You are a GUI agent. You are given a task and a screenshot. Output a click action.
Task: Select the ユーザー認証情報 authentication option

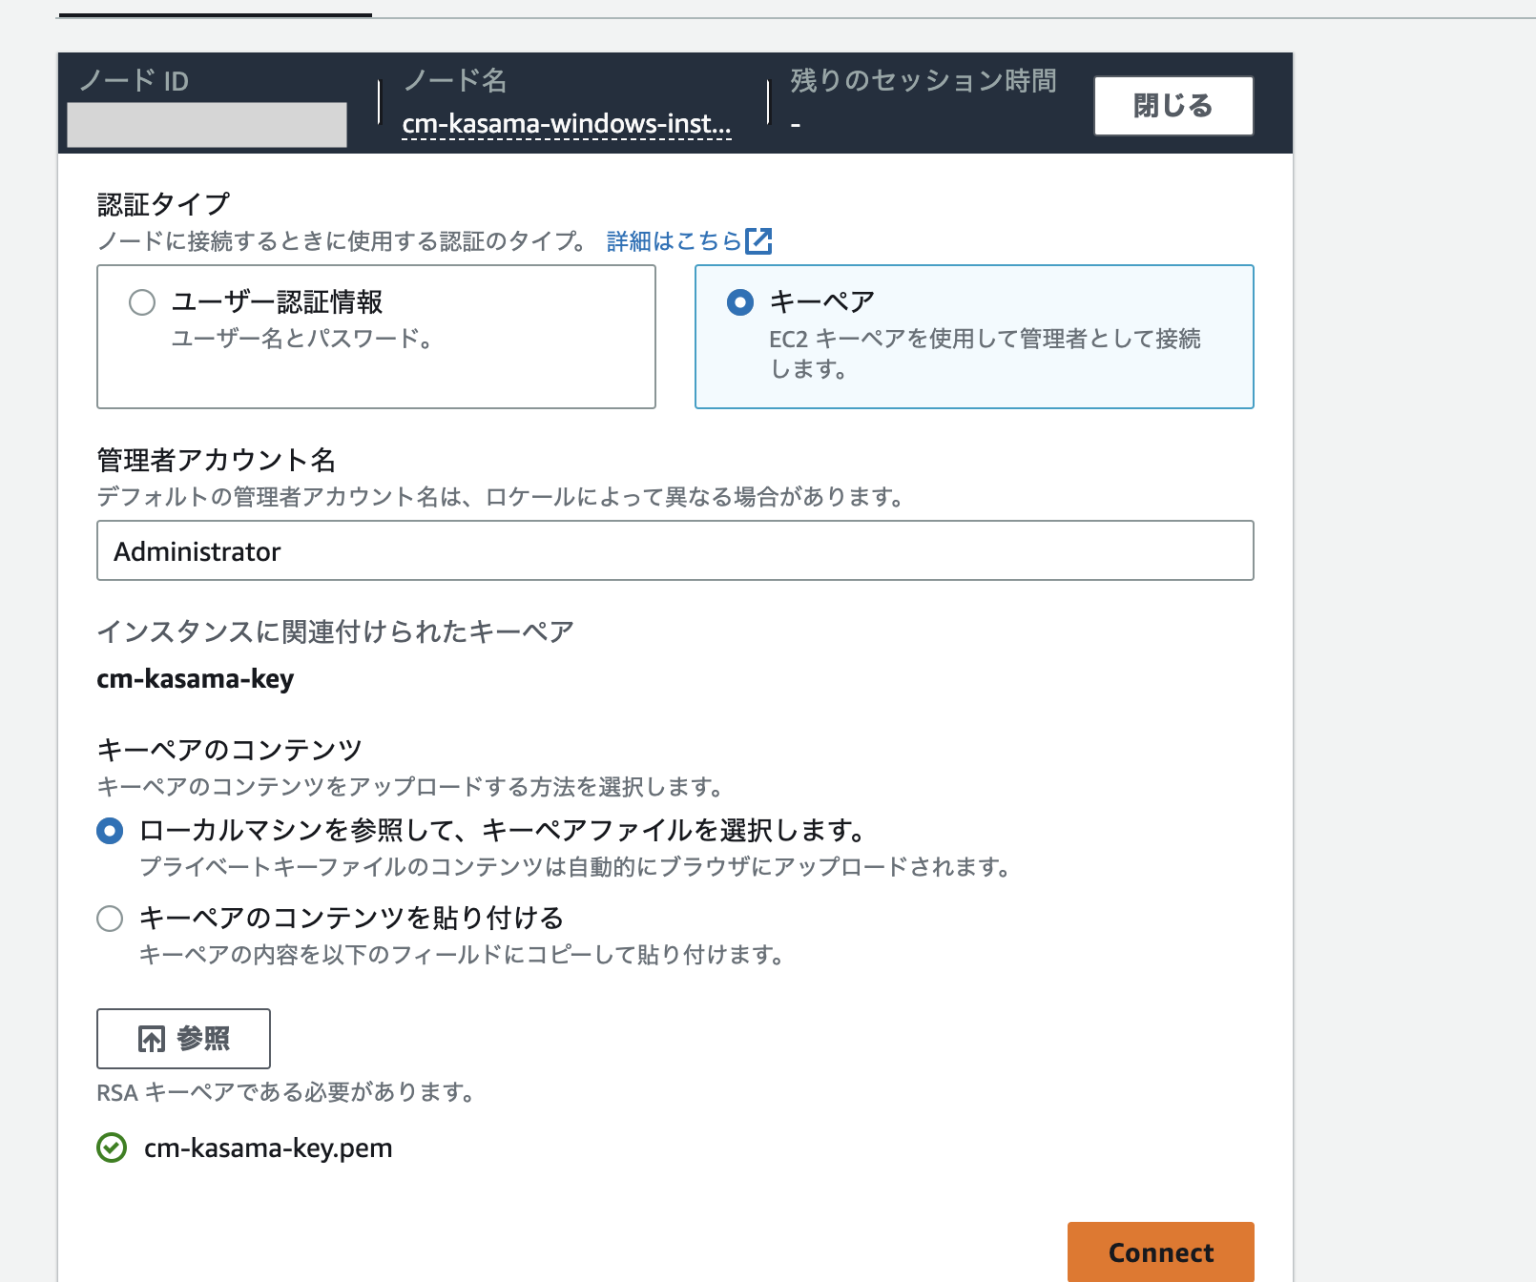pyautogui.click(x=141, y=301)
